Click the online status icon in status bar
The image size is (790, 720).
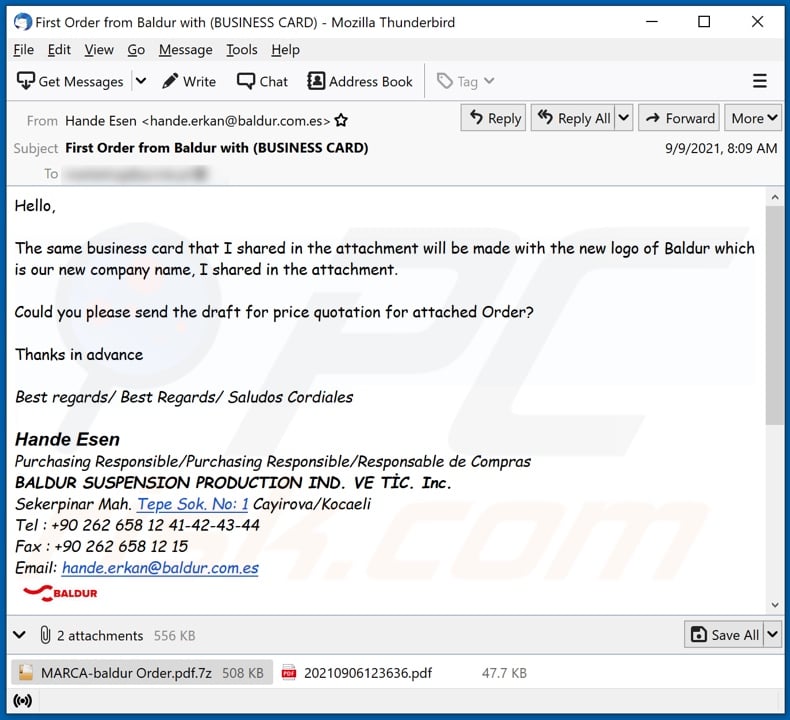click(x=23, y=701)
